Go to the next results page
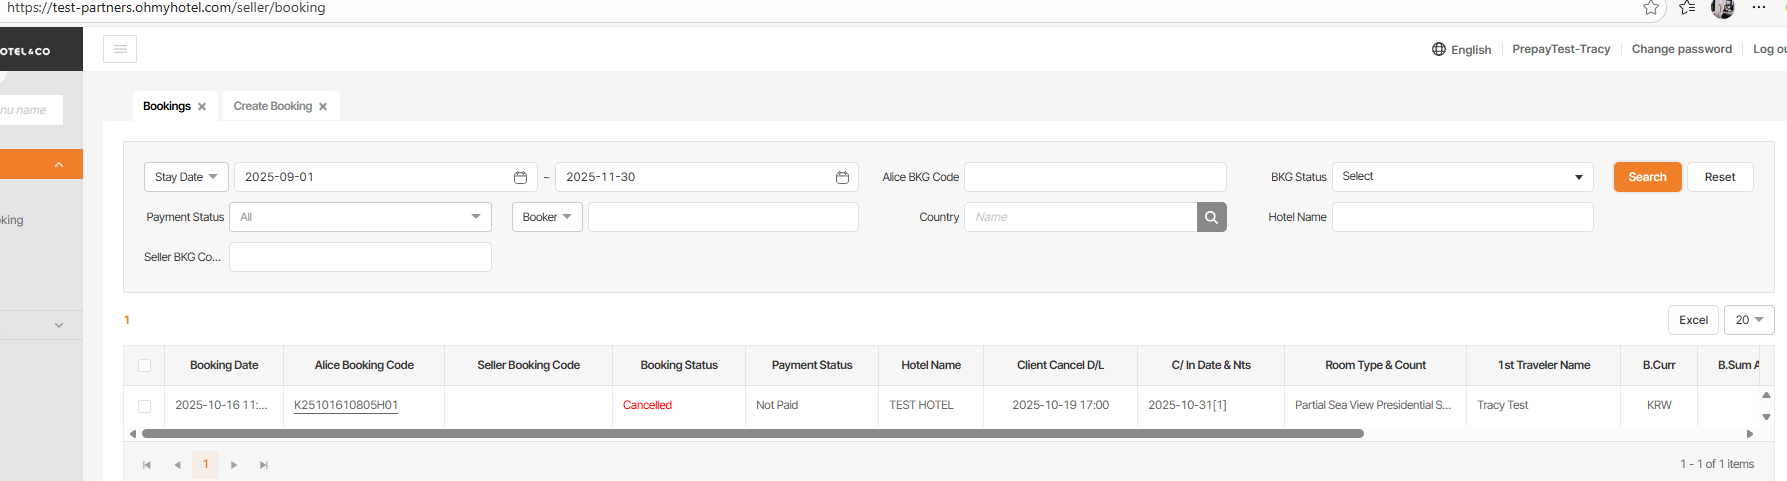The width and height of the screenshot is (1787, 481). [x=234, y=465]
